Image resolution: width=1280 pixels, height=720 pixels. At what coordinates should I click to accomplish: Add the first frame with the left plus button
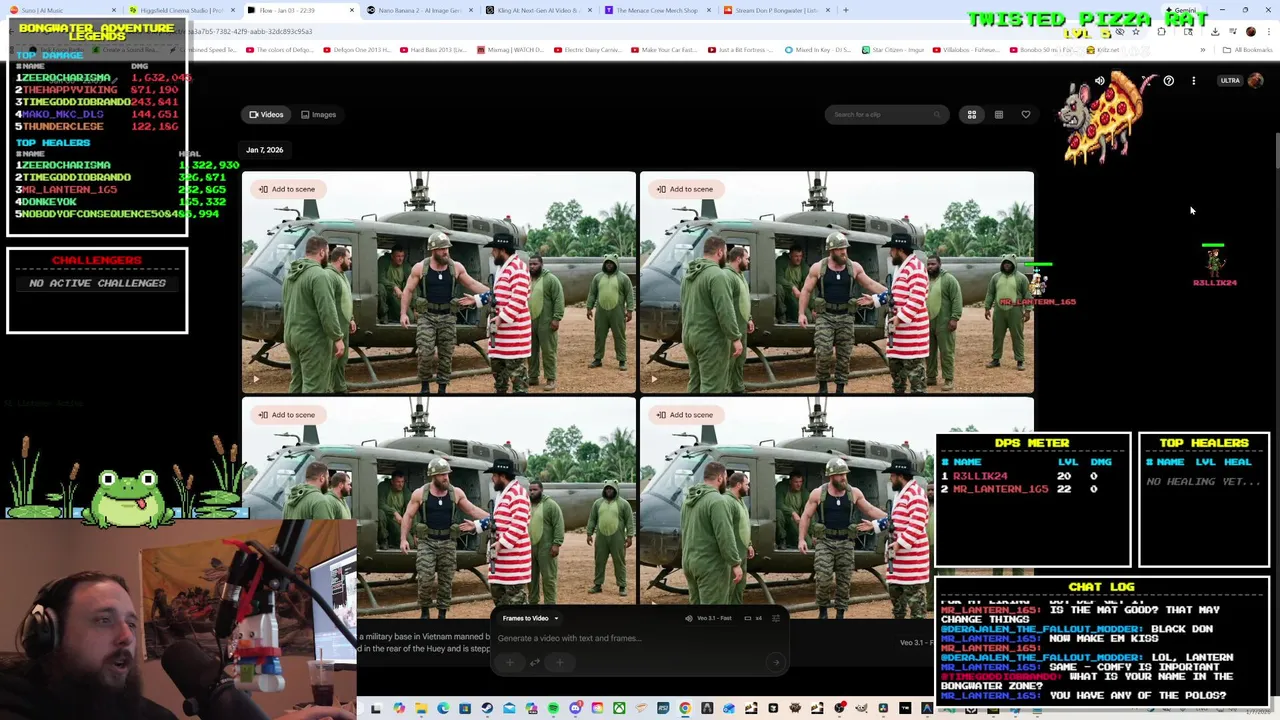[x=509, y=662]
